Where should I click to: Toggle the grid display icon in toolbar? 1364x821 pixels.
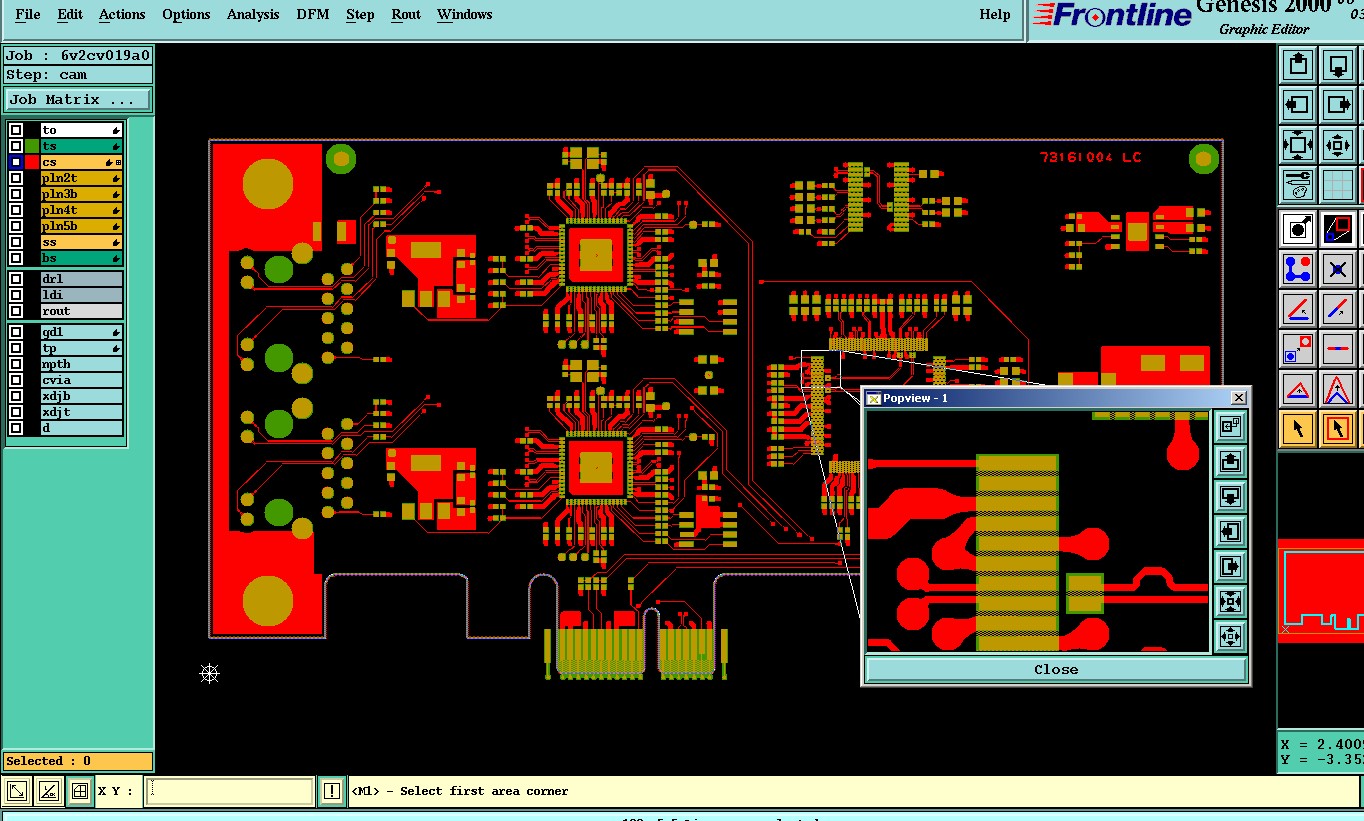[1338, 185]
